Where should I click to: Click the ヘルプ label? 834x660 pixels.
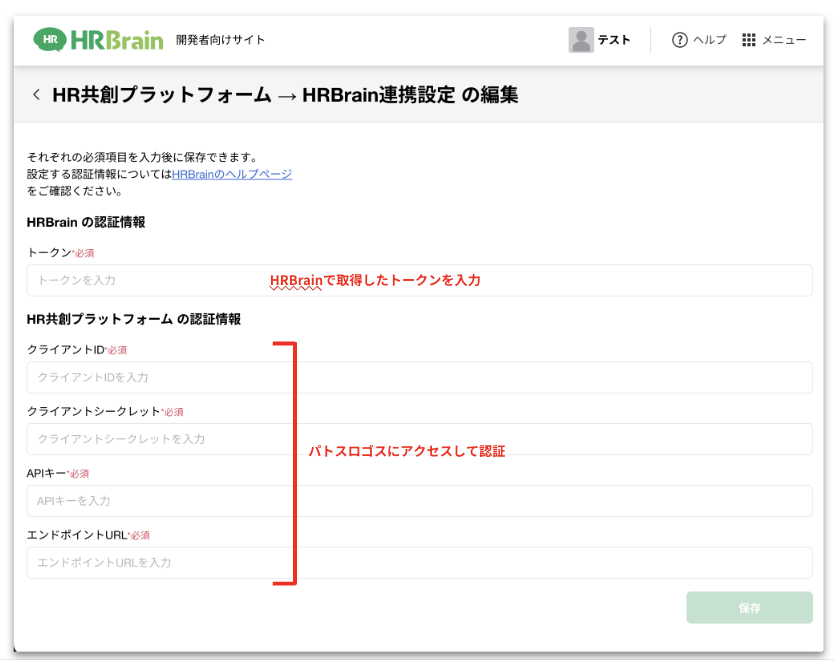709,40
